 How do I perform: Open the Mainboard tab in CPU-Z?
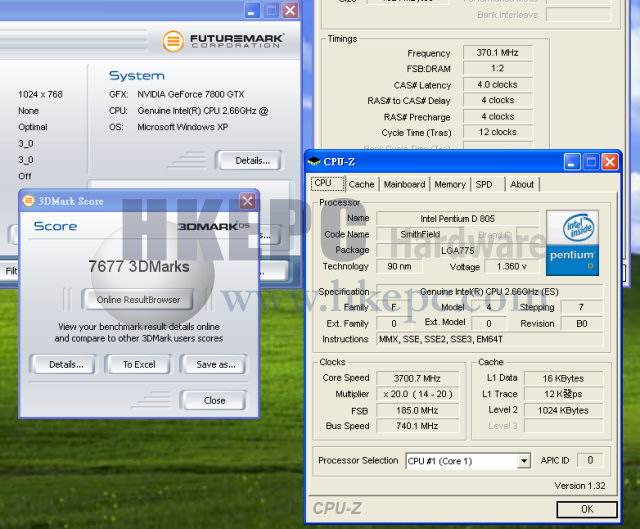coord(404,184)
